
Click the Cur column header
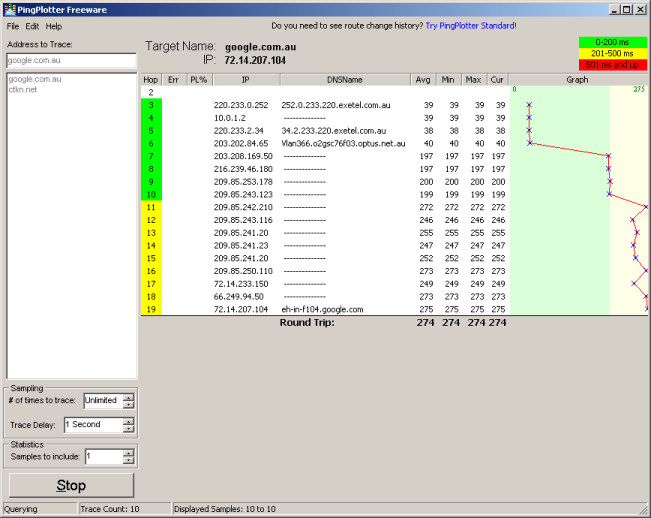point(497,80)
